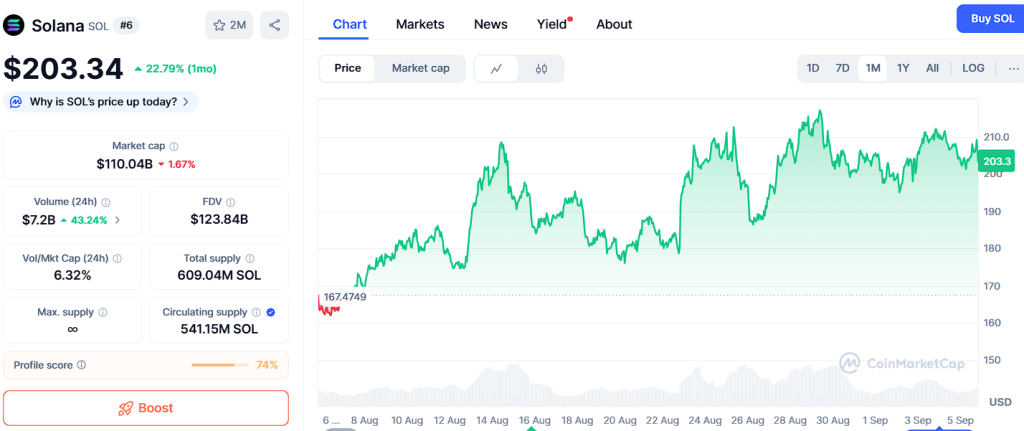Image resolution: width=1024 pixels, height=431 pixels.
Task: Expand Volume (24h) details chevron
Action: pyautogui.click(x=117, y=220)
